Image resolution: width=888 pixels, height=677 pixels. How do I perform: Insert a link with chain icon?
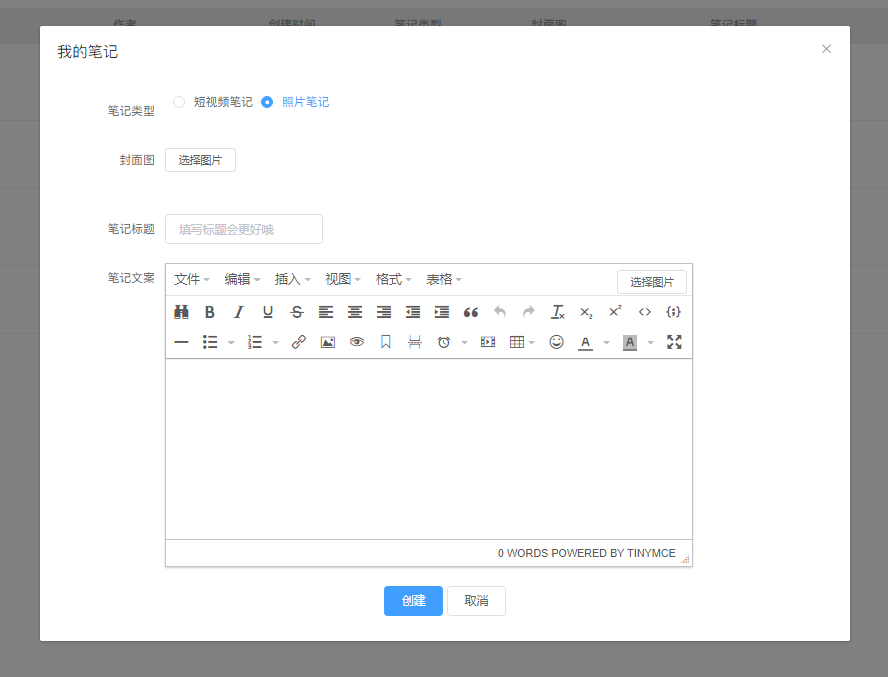click(x=298, y=342)
